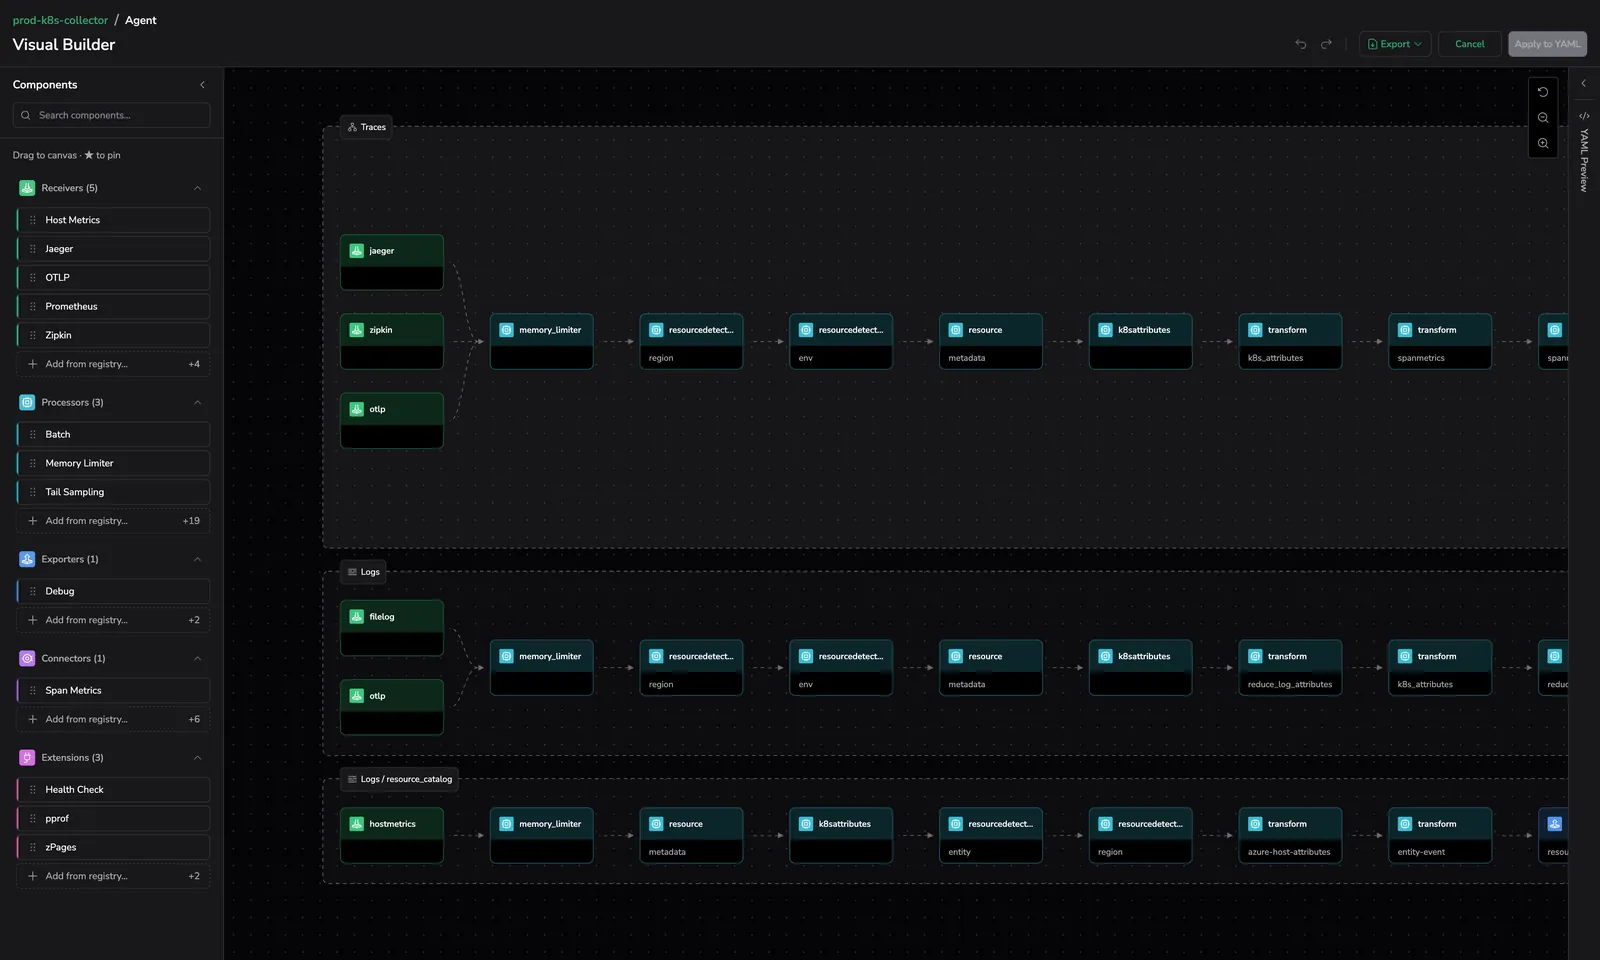Viewport: 1600px width, 960px height.
Task: Click the Extensions category icon
Action: 27,757
